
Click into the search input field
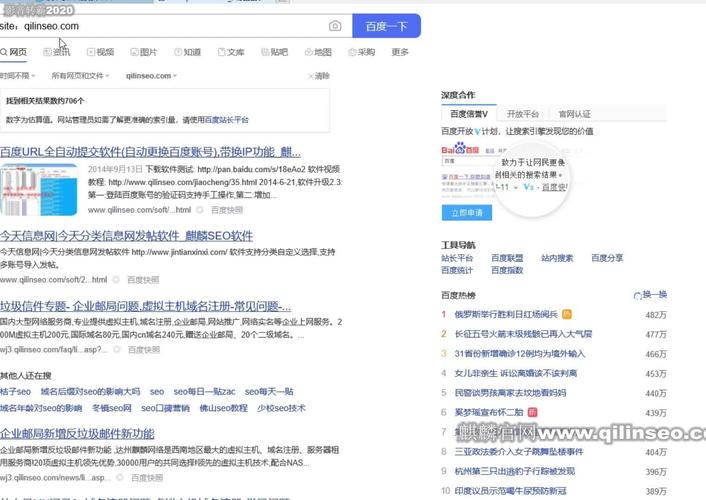(170, 26)
